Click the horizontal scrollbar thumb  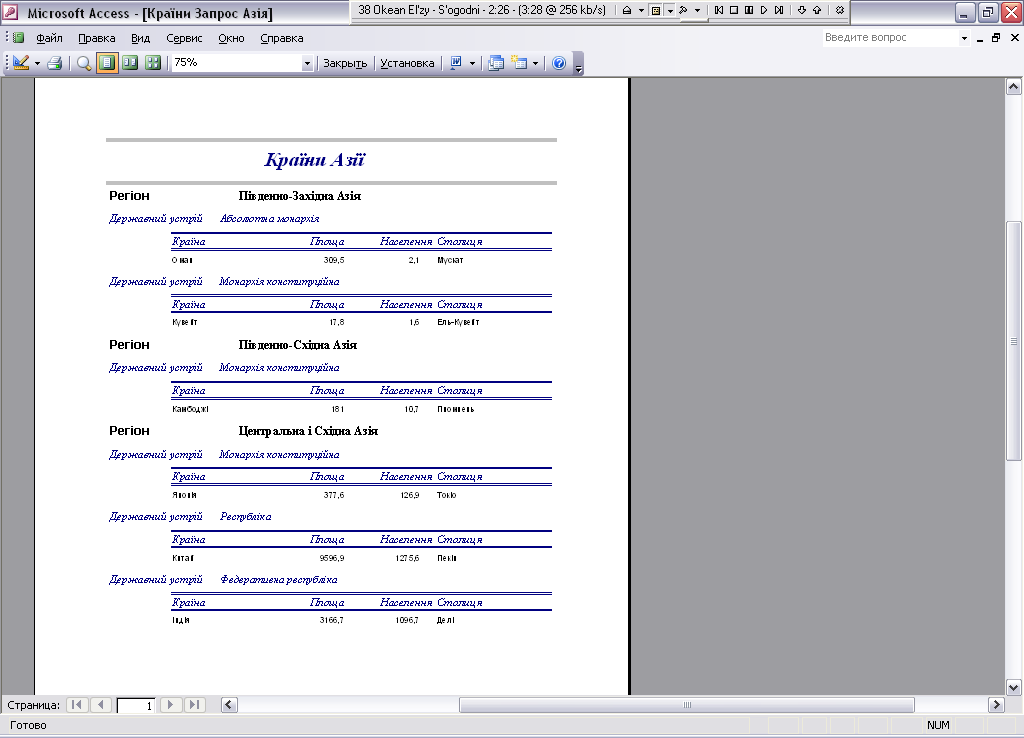point(686,705)
